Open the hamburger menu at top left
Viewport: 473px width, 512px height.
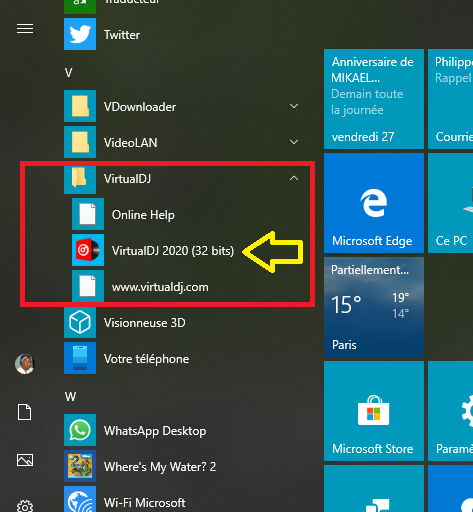coord(25,29)
